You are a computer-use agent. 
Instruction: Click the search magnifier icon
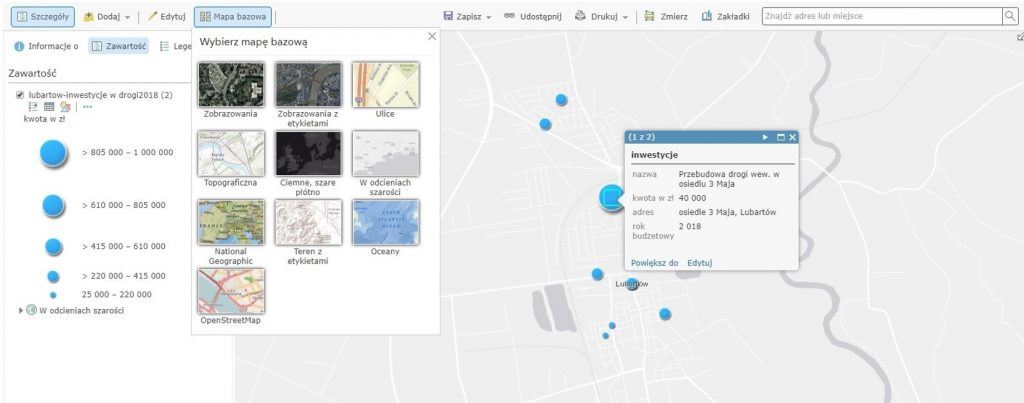coord(1010,16)
